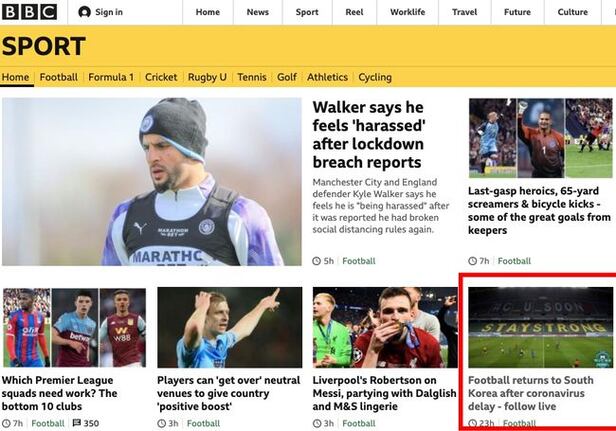Open the Reel tab in top navigation
This screenshot has width=616, height=431.
(354, 12)
